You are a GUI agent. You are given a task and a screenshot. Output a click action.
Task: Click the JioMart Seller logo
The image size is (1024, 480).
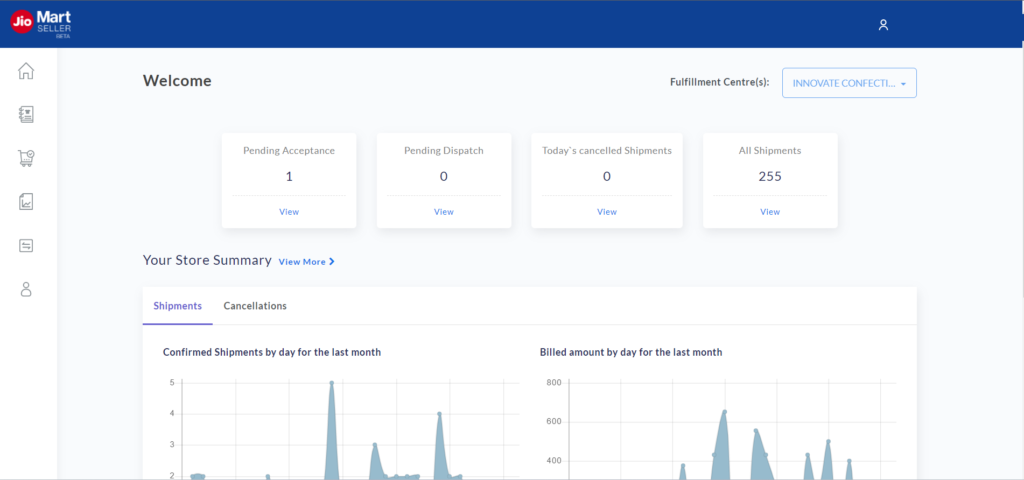[42, 22]
